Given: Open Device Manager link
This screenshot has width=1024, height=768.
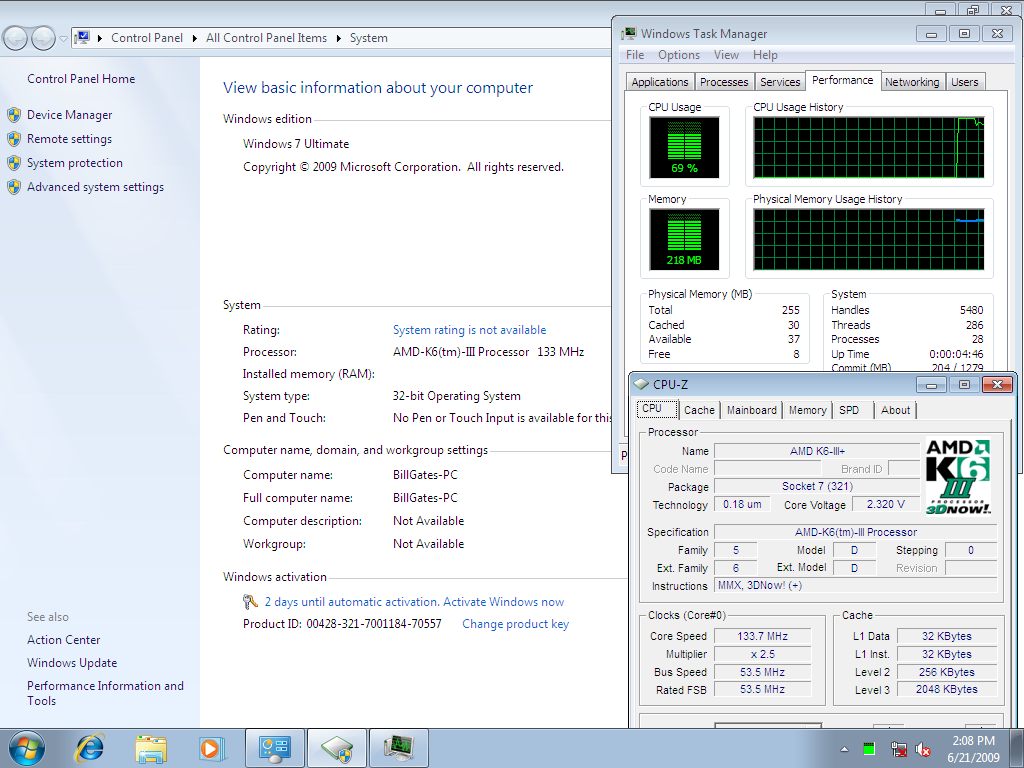Looking at the screenshot, I should 70,115.
